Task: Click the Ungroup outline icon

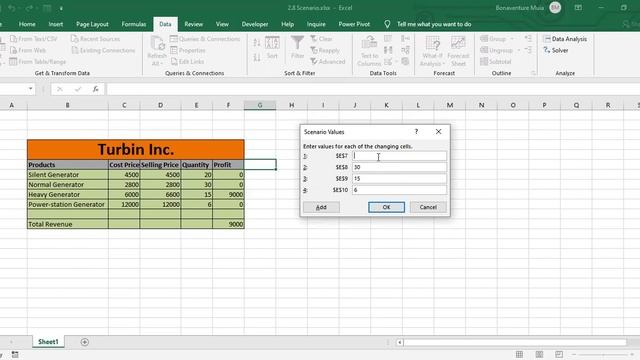Action: [x=484, y=50]
